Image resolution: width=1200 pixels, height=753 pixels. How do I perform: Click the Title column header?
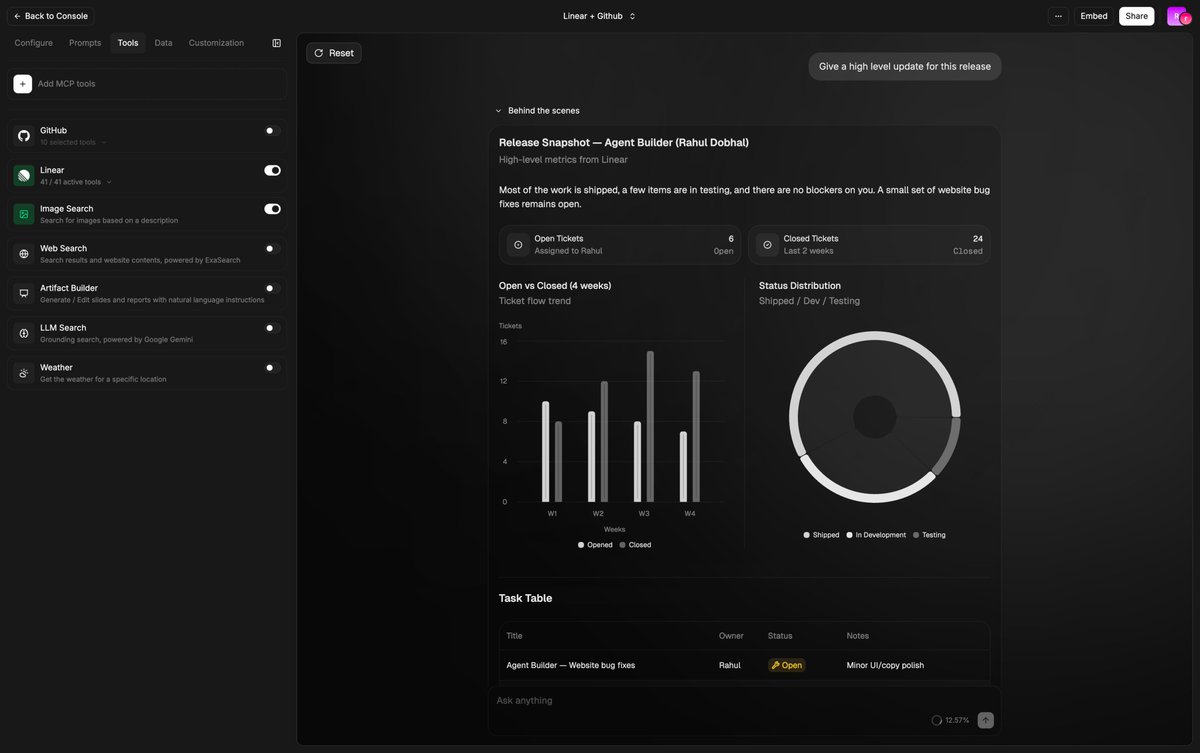(514, 636)
